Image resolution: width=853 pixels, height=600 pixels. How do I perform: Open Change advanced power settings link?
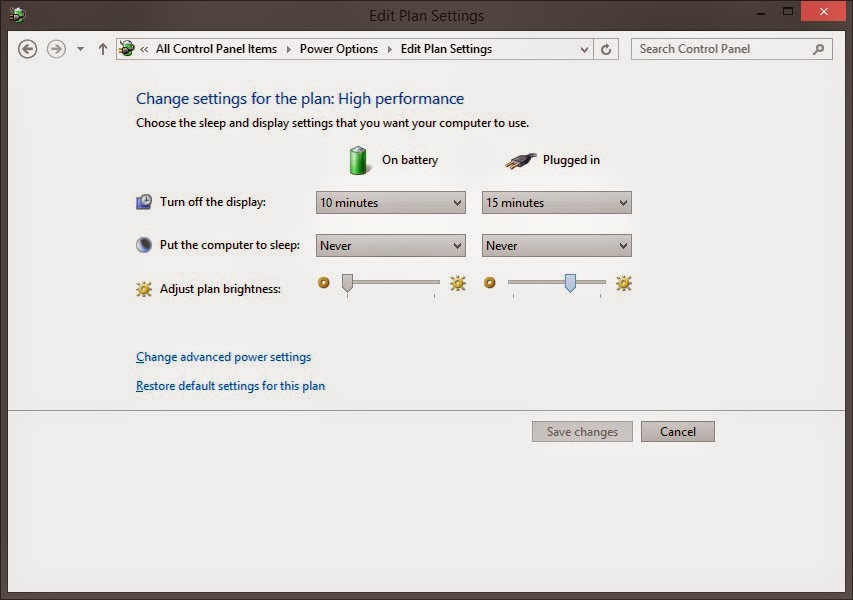click(x=223, y=357)
